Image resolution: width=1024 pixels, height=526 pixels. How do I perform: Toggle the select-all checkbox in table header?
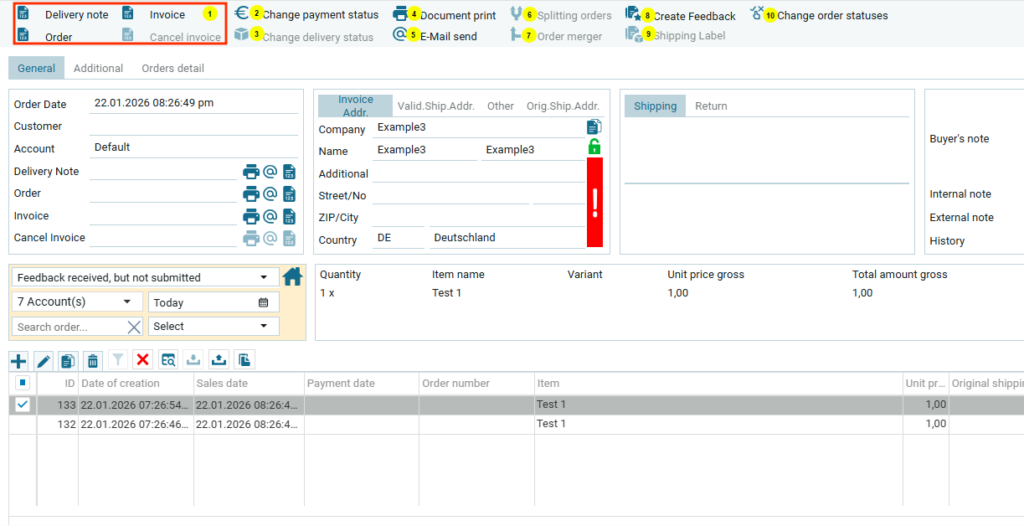point(22,383)
